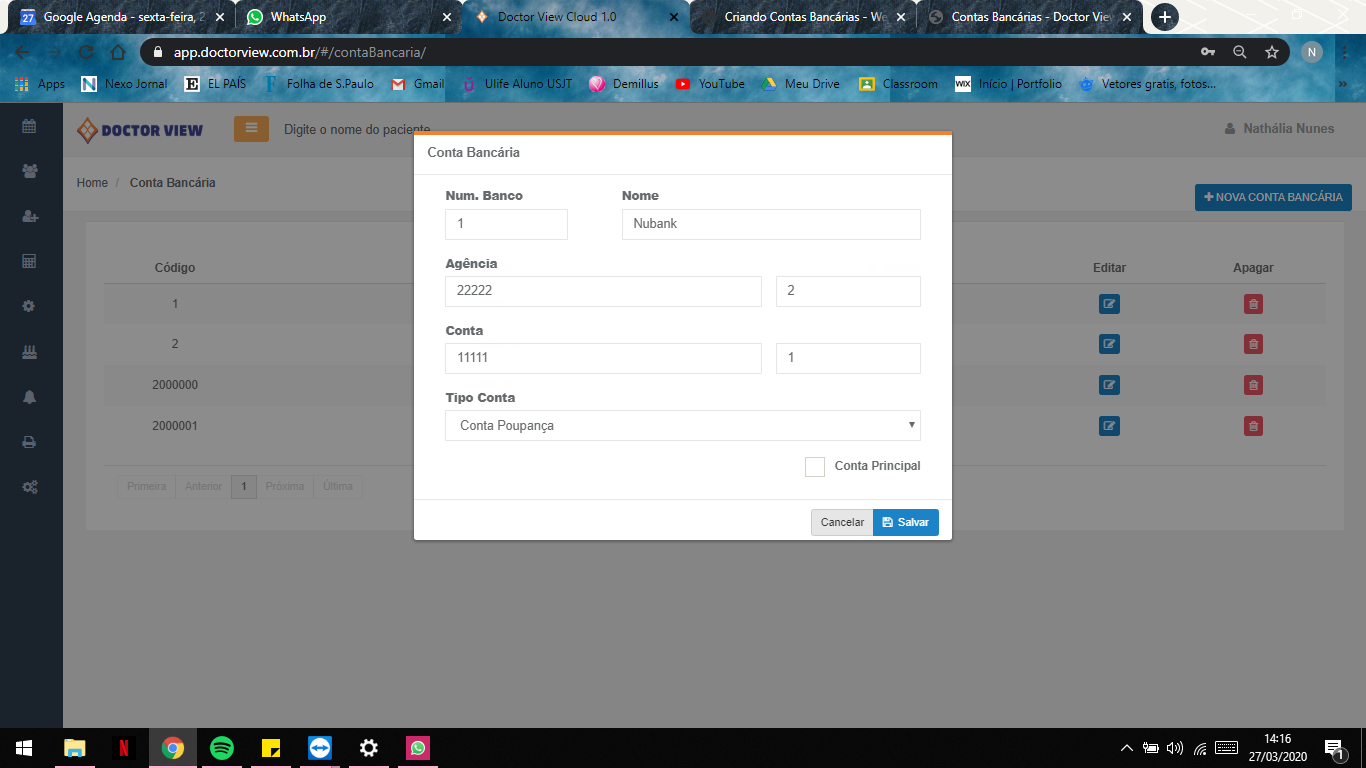Open the calendar icon in left sidebar
The width and height of the screenshot is (1366, 768).
pos(29,126)
